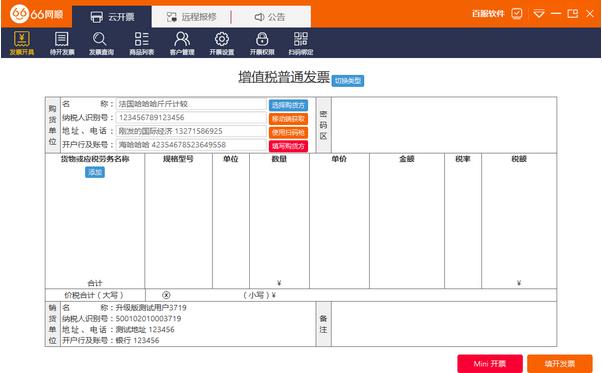Open the 客户管理 people icon

182,43
